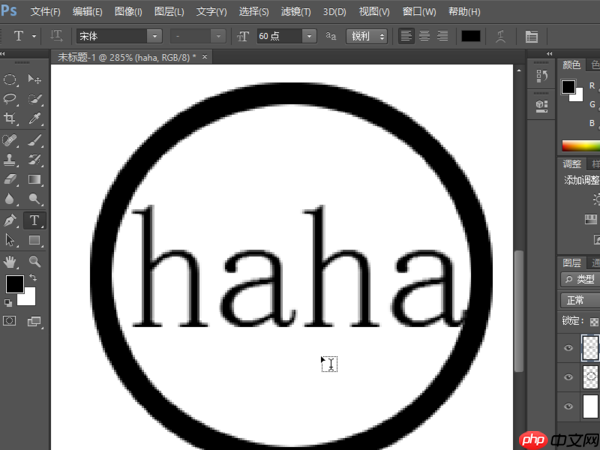Open the anti-aliasing dropdown (锐利)
The image size is (600, 450).
pyautogui.click(x=367, y=36)
